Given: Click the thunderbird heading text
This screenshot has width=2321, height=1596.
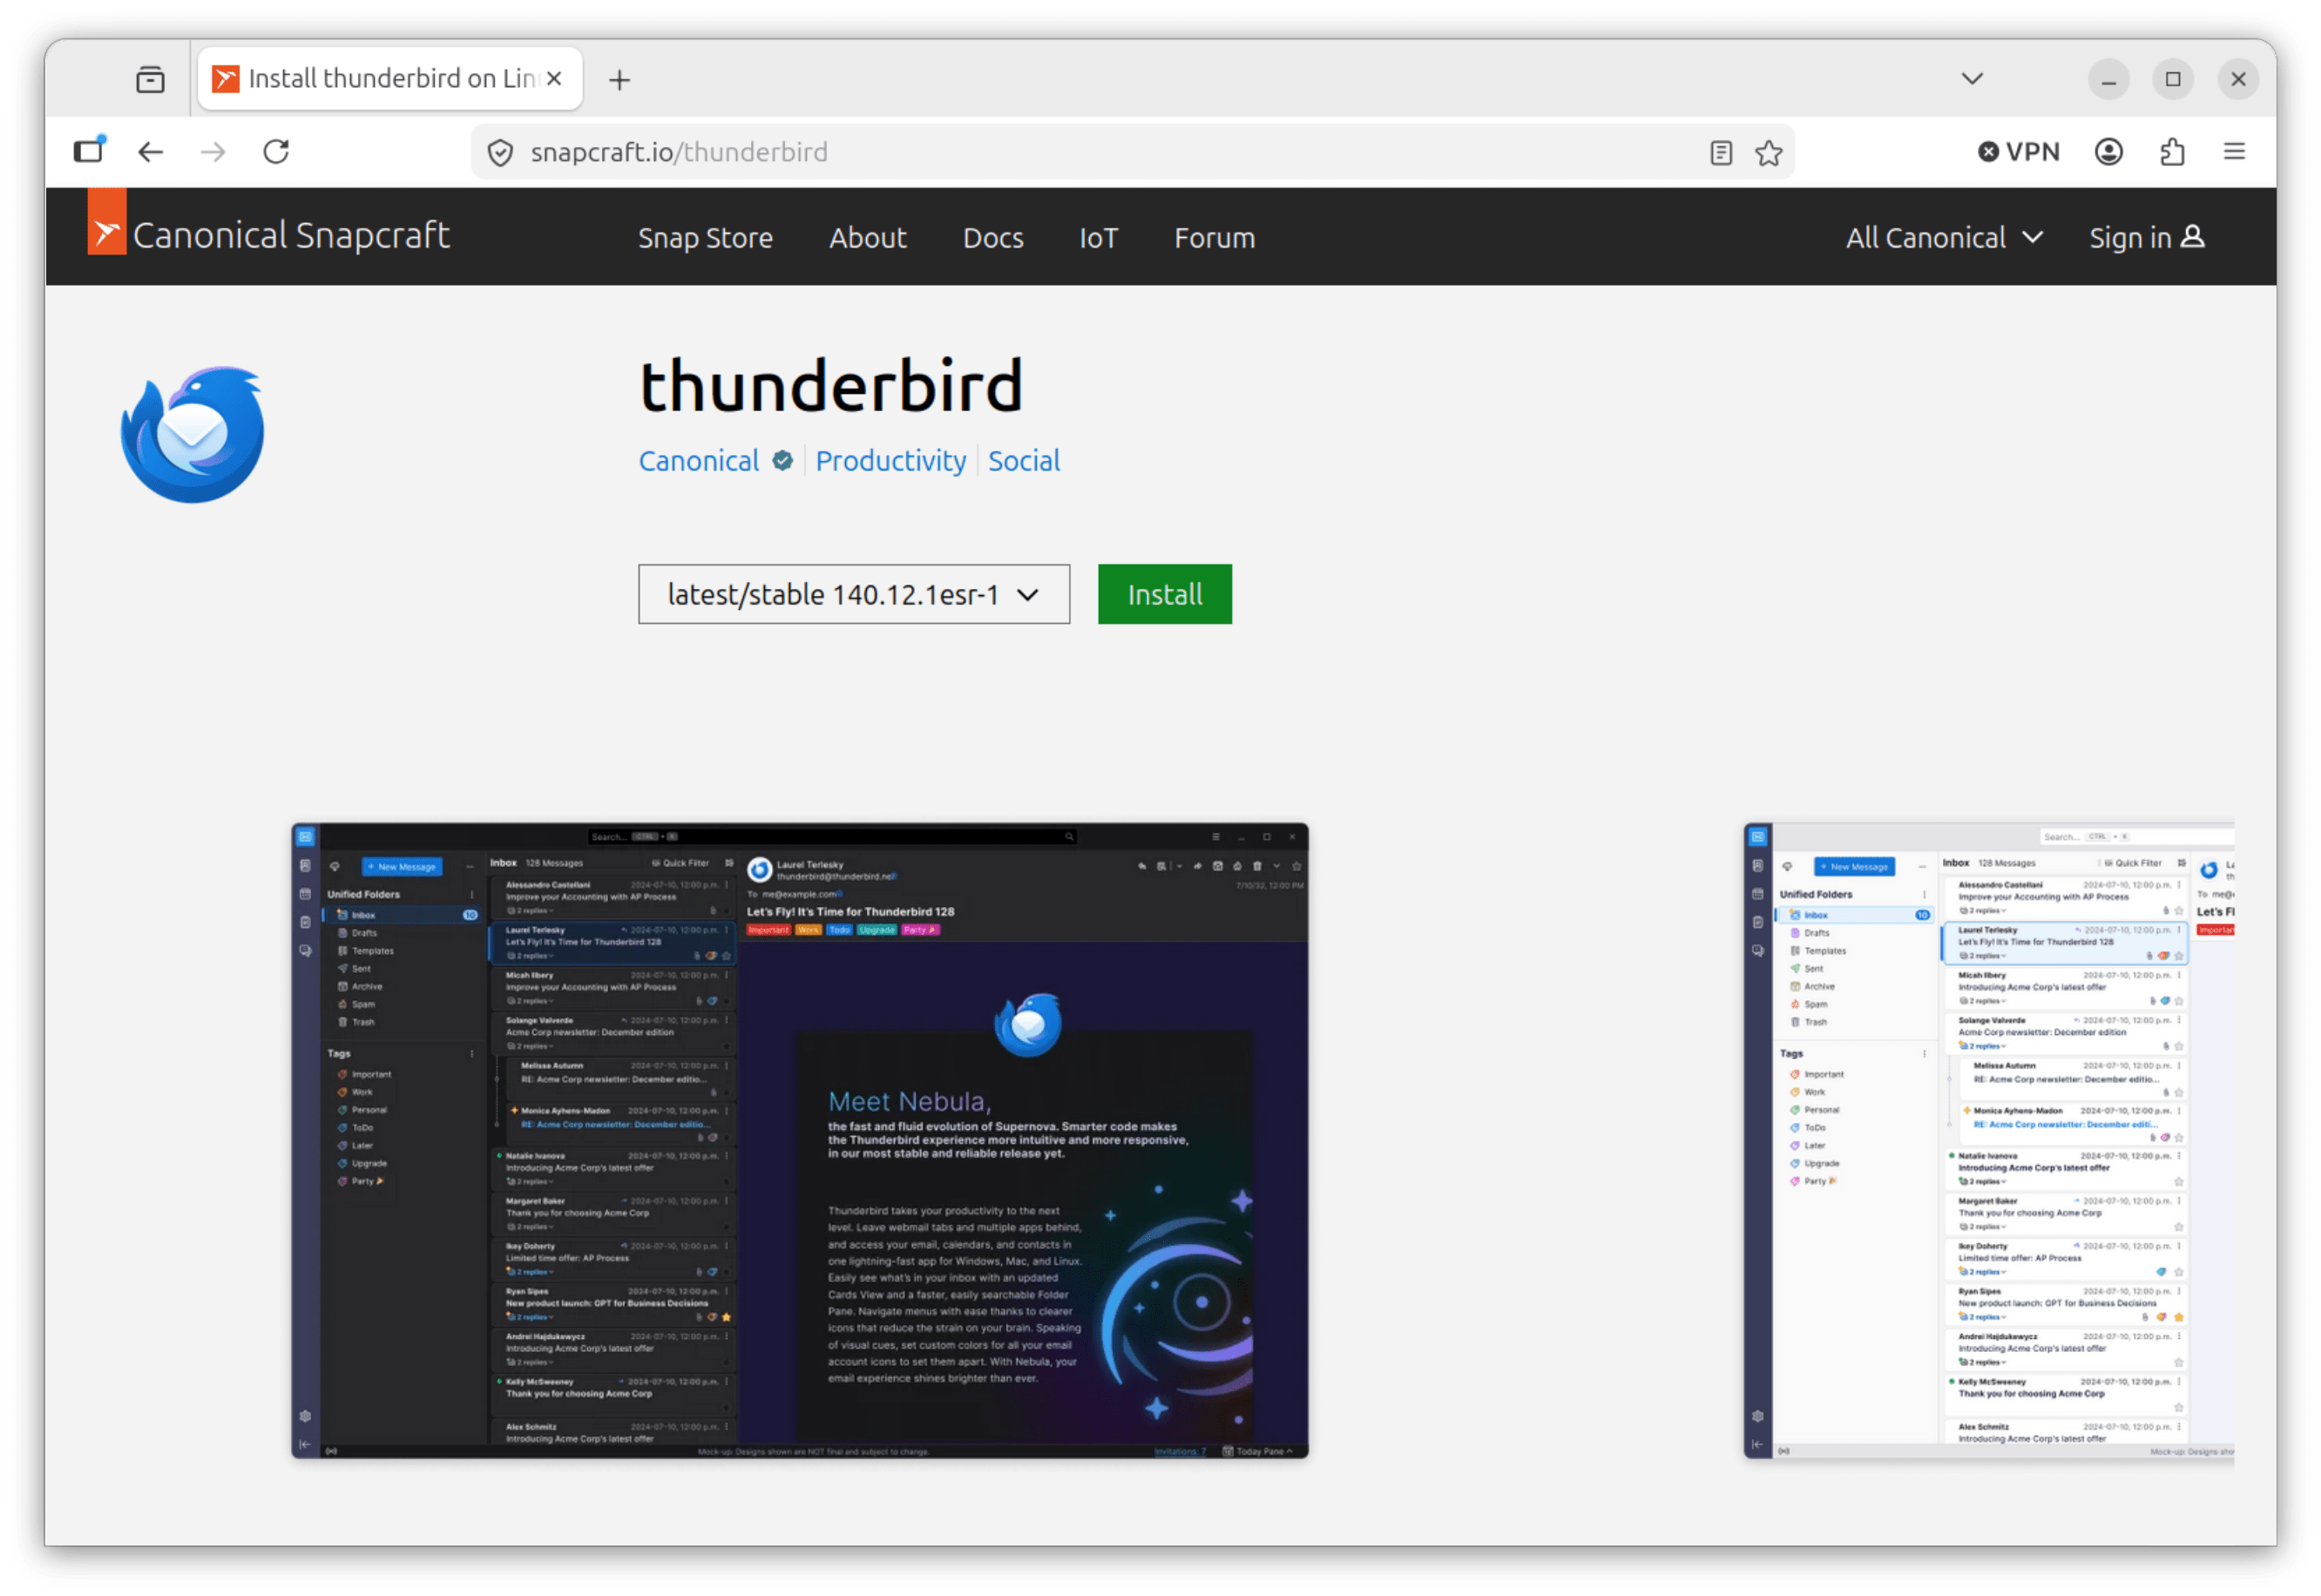Looking at the screenshot, I should tap(831, 386).
